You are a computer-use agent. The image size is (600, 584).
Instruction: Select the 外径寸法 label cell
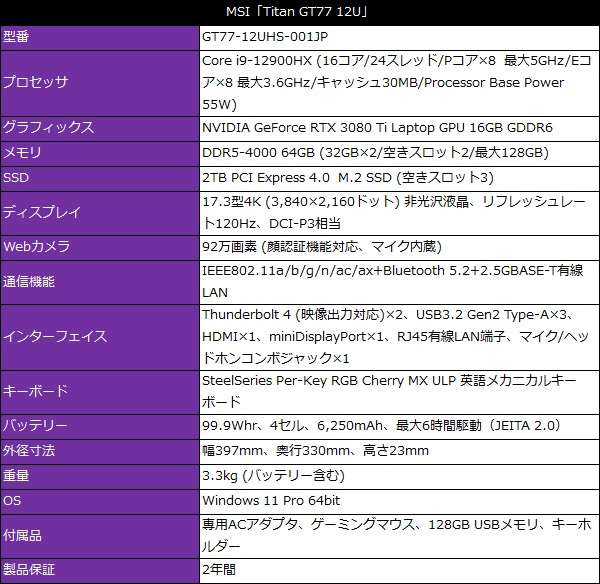click(100, 452)
